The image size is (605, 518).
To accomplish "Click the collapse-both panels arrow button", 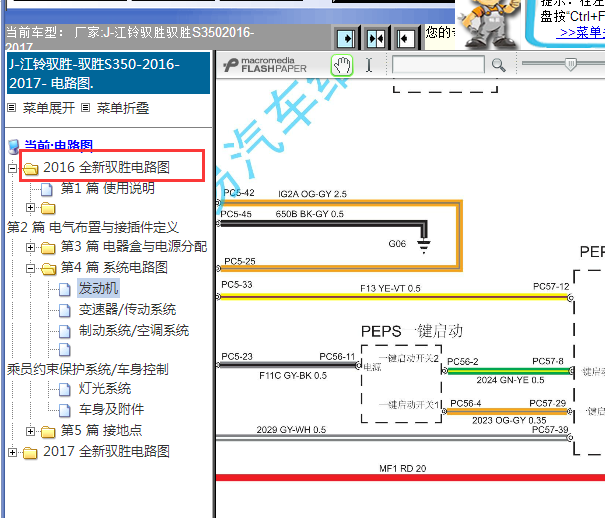I will [376, 38].
